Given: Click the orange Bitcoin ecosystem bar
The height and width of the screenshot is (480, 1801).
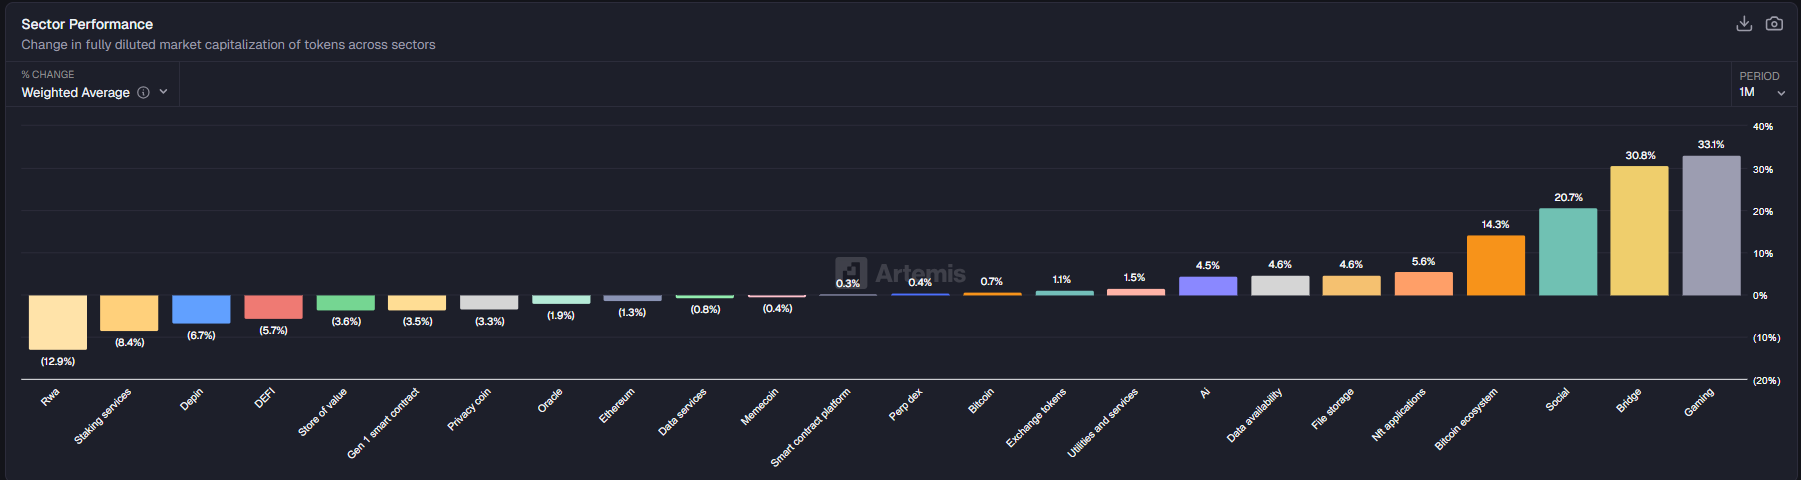Looking at the screenshot, I should click(x=1495, y=266).
